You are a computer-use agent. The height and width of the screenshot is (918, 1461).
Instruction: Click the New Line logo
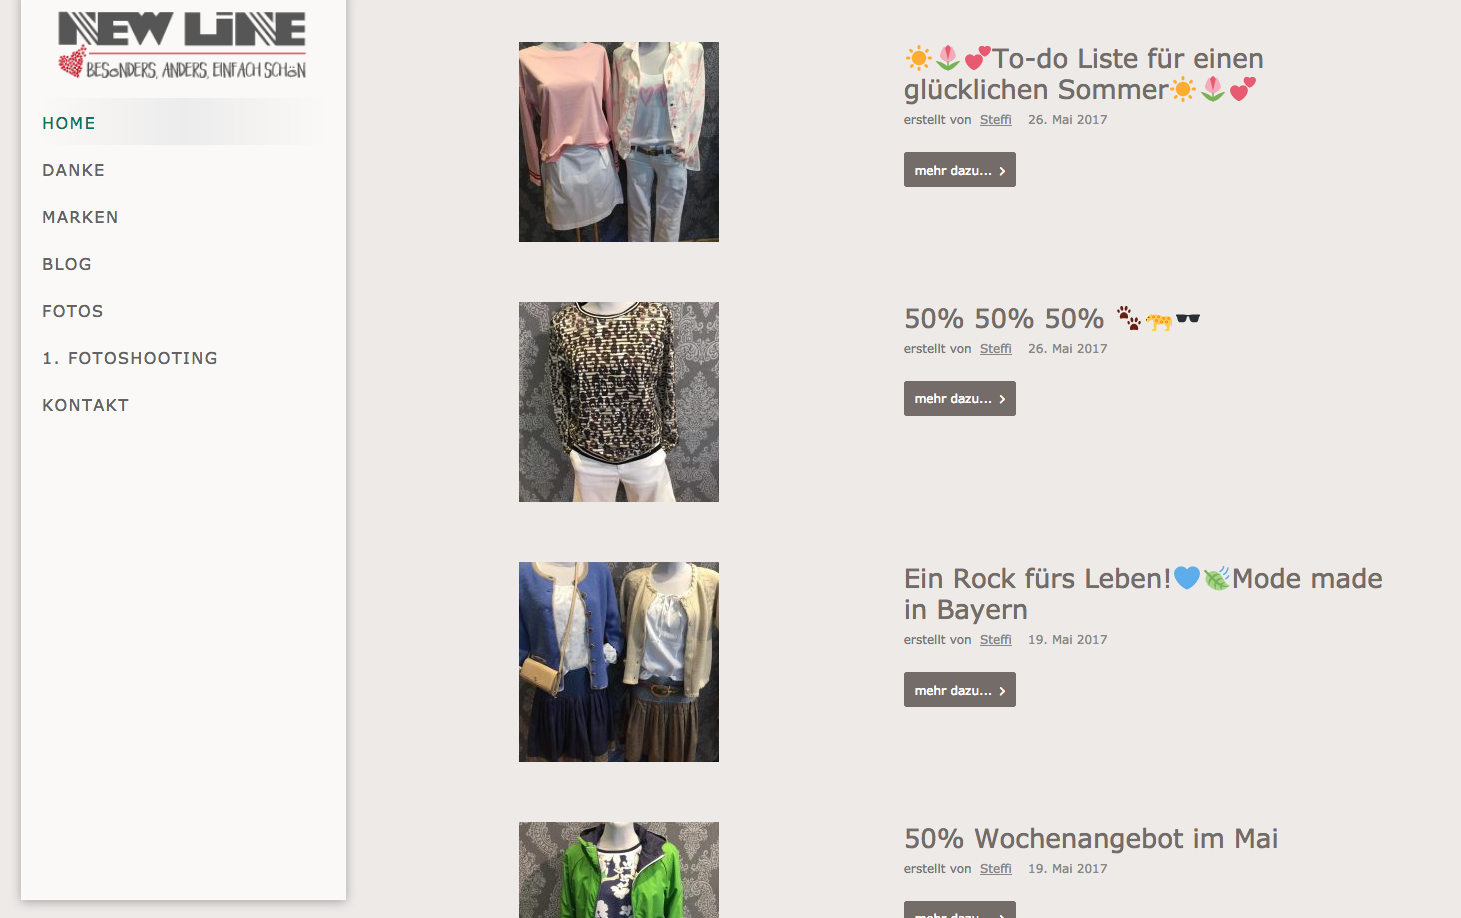(x=182, y=45)
